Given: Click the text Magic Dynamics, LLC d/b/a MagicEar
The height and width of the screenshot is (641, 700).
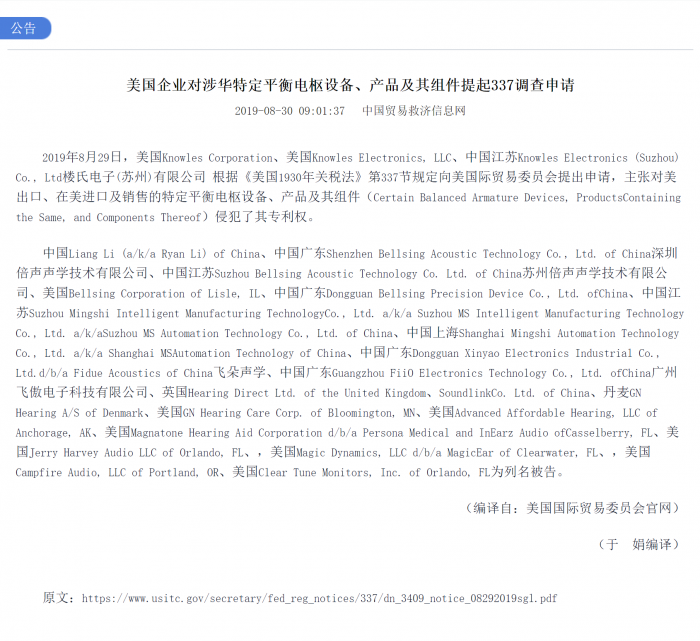Looking at the screenshot, I should coord(395,453).
